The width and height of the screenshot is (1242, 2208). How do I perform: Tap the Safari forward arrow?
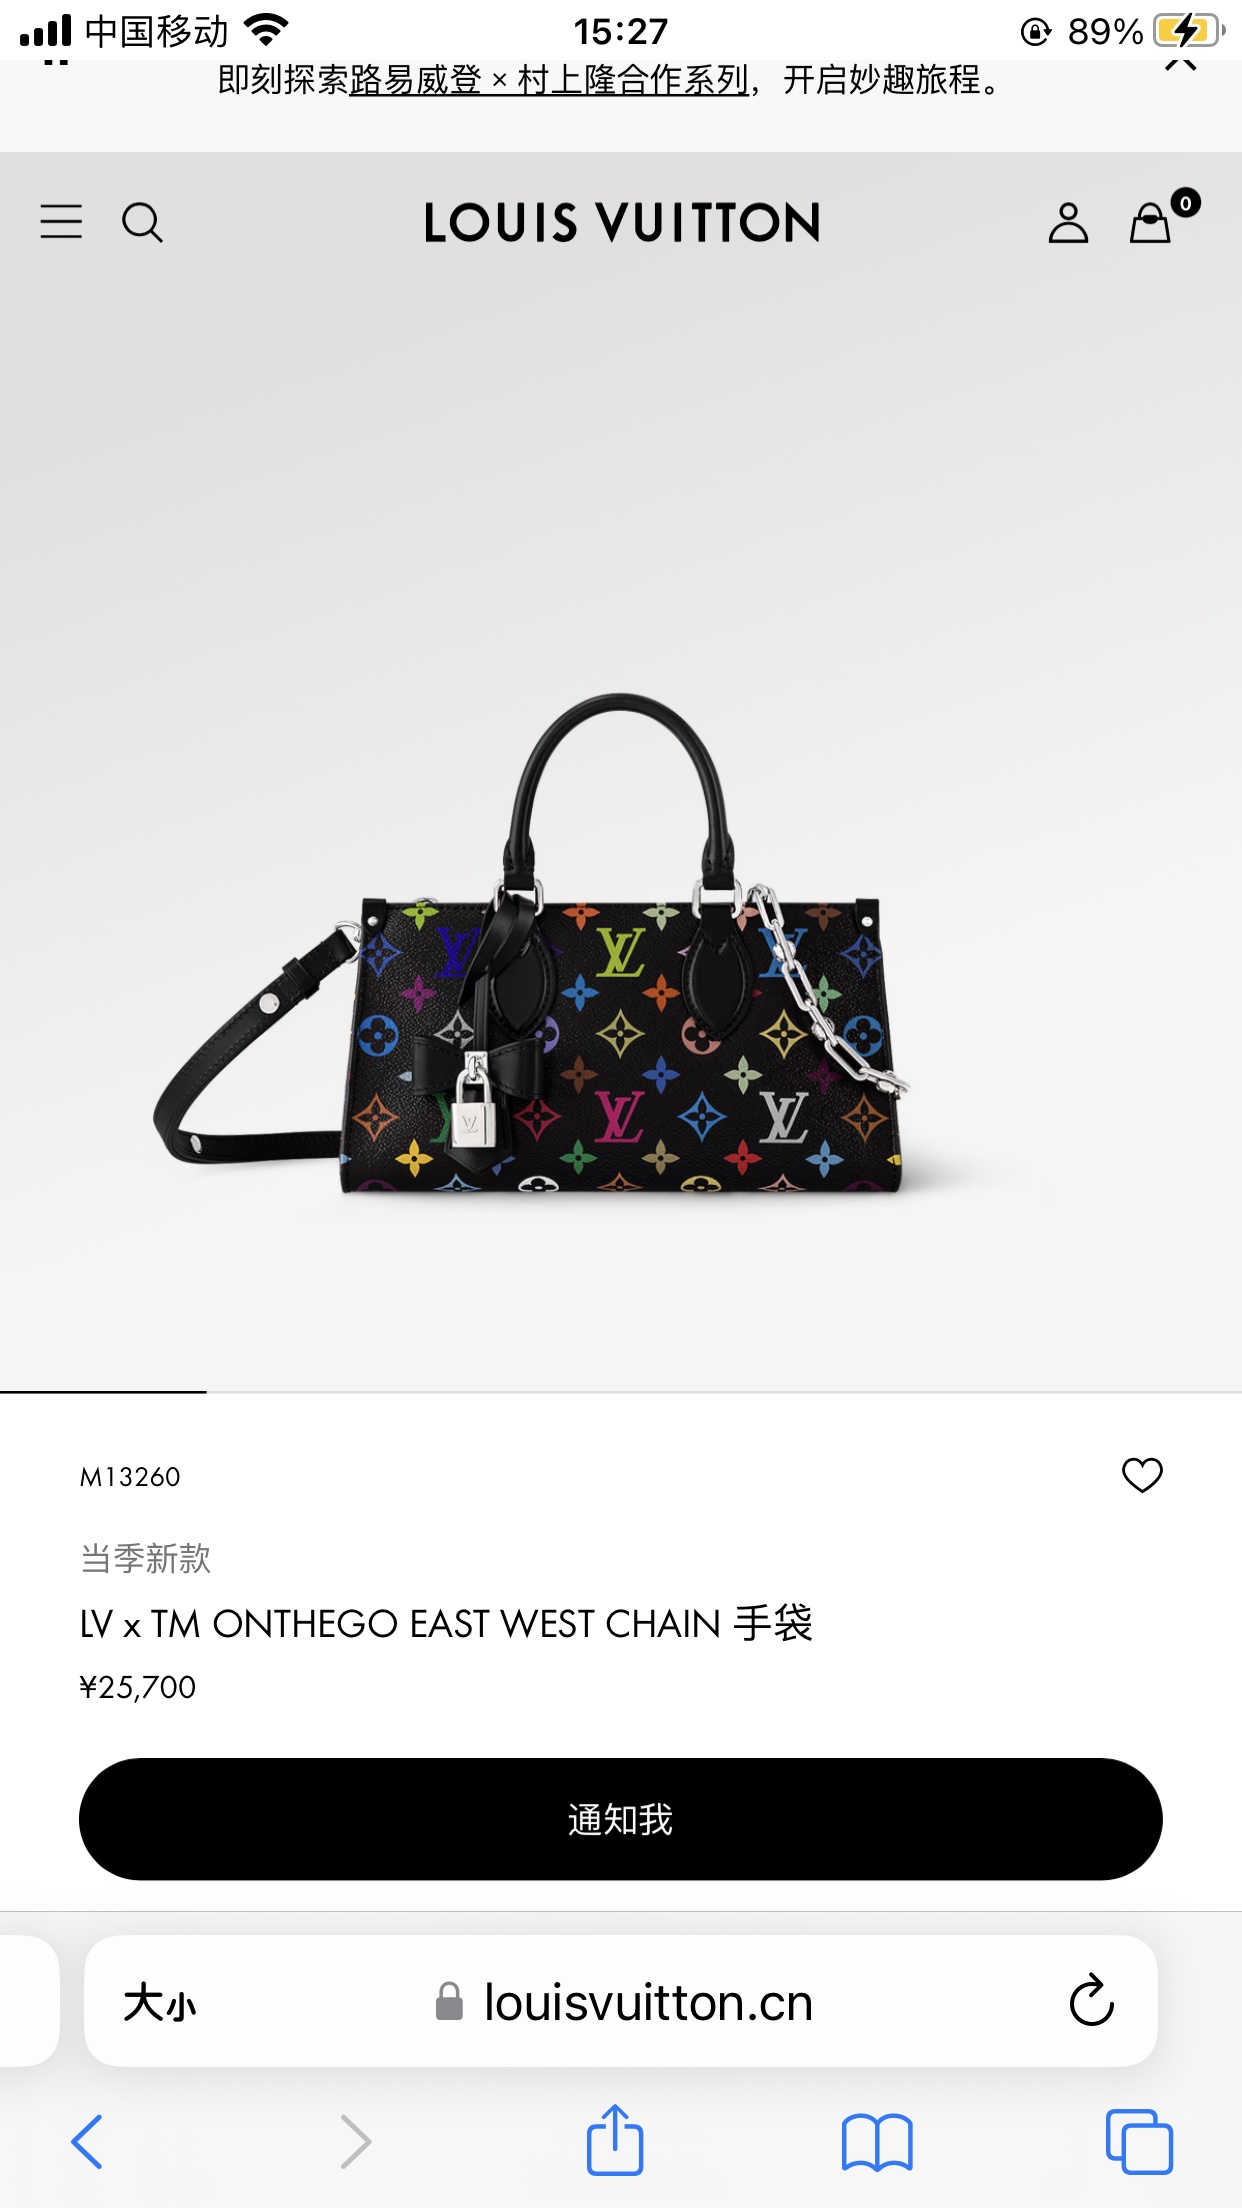coord(354,2141)
